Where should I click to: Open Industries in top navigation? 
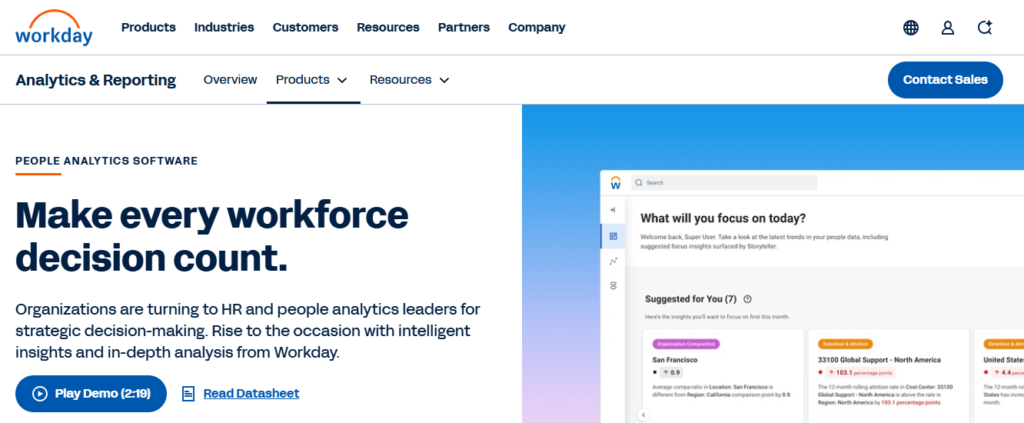point(224,27)
